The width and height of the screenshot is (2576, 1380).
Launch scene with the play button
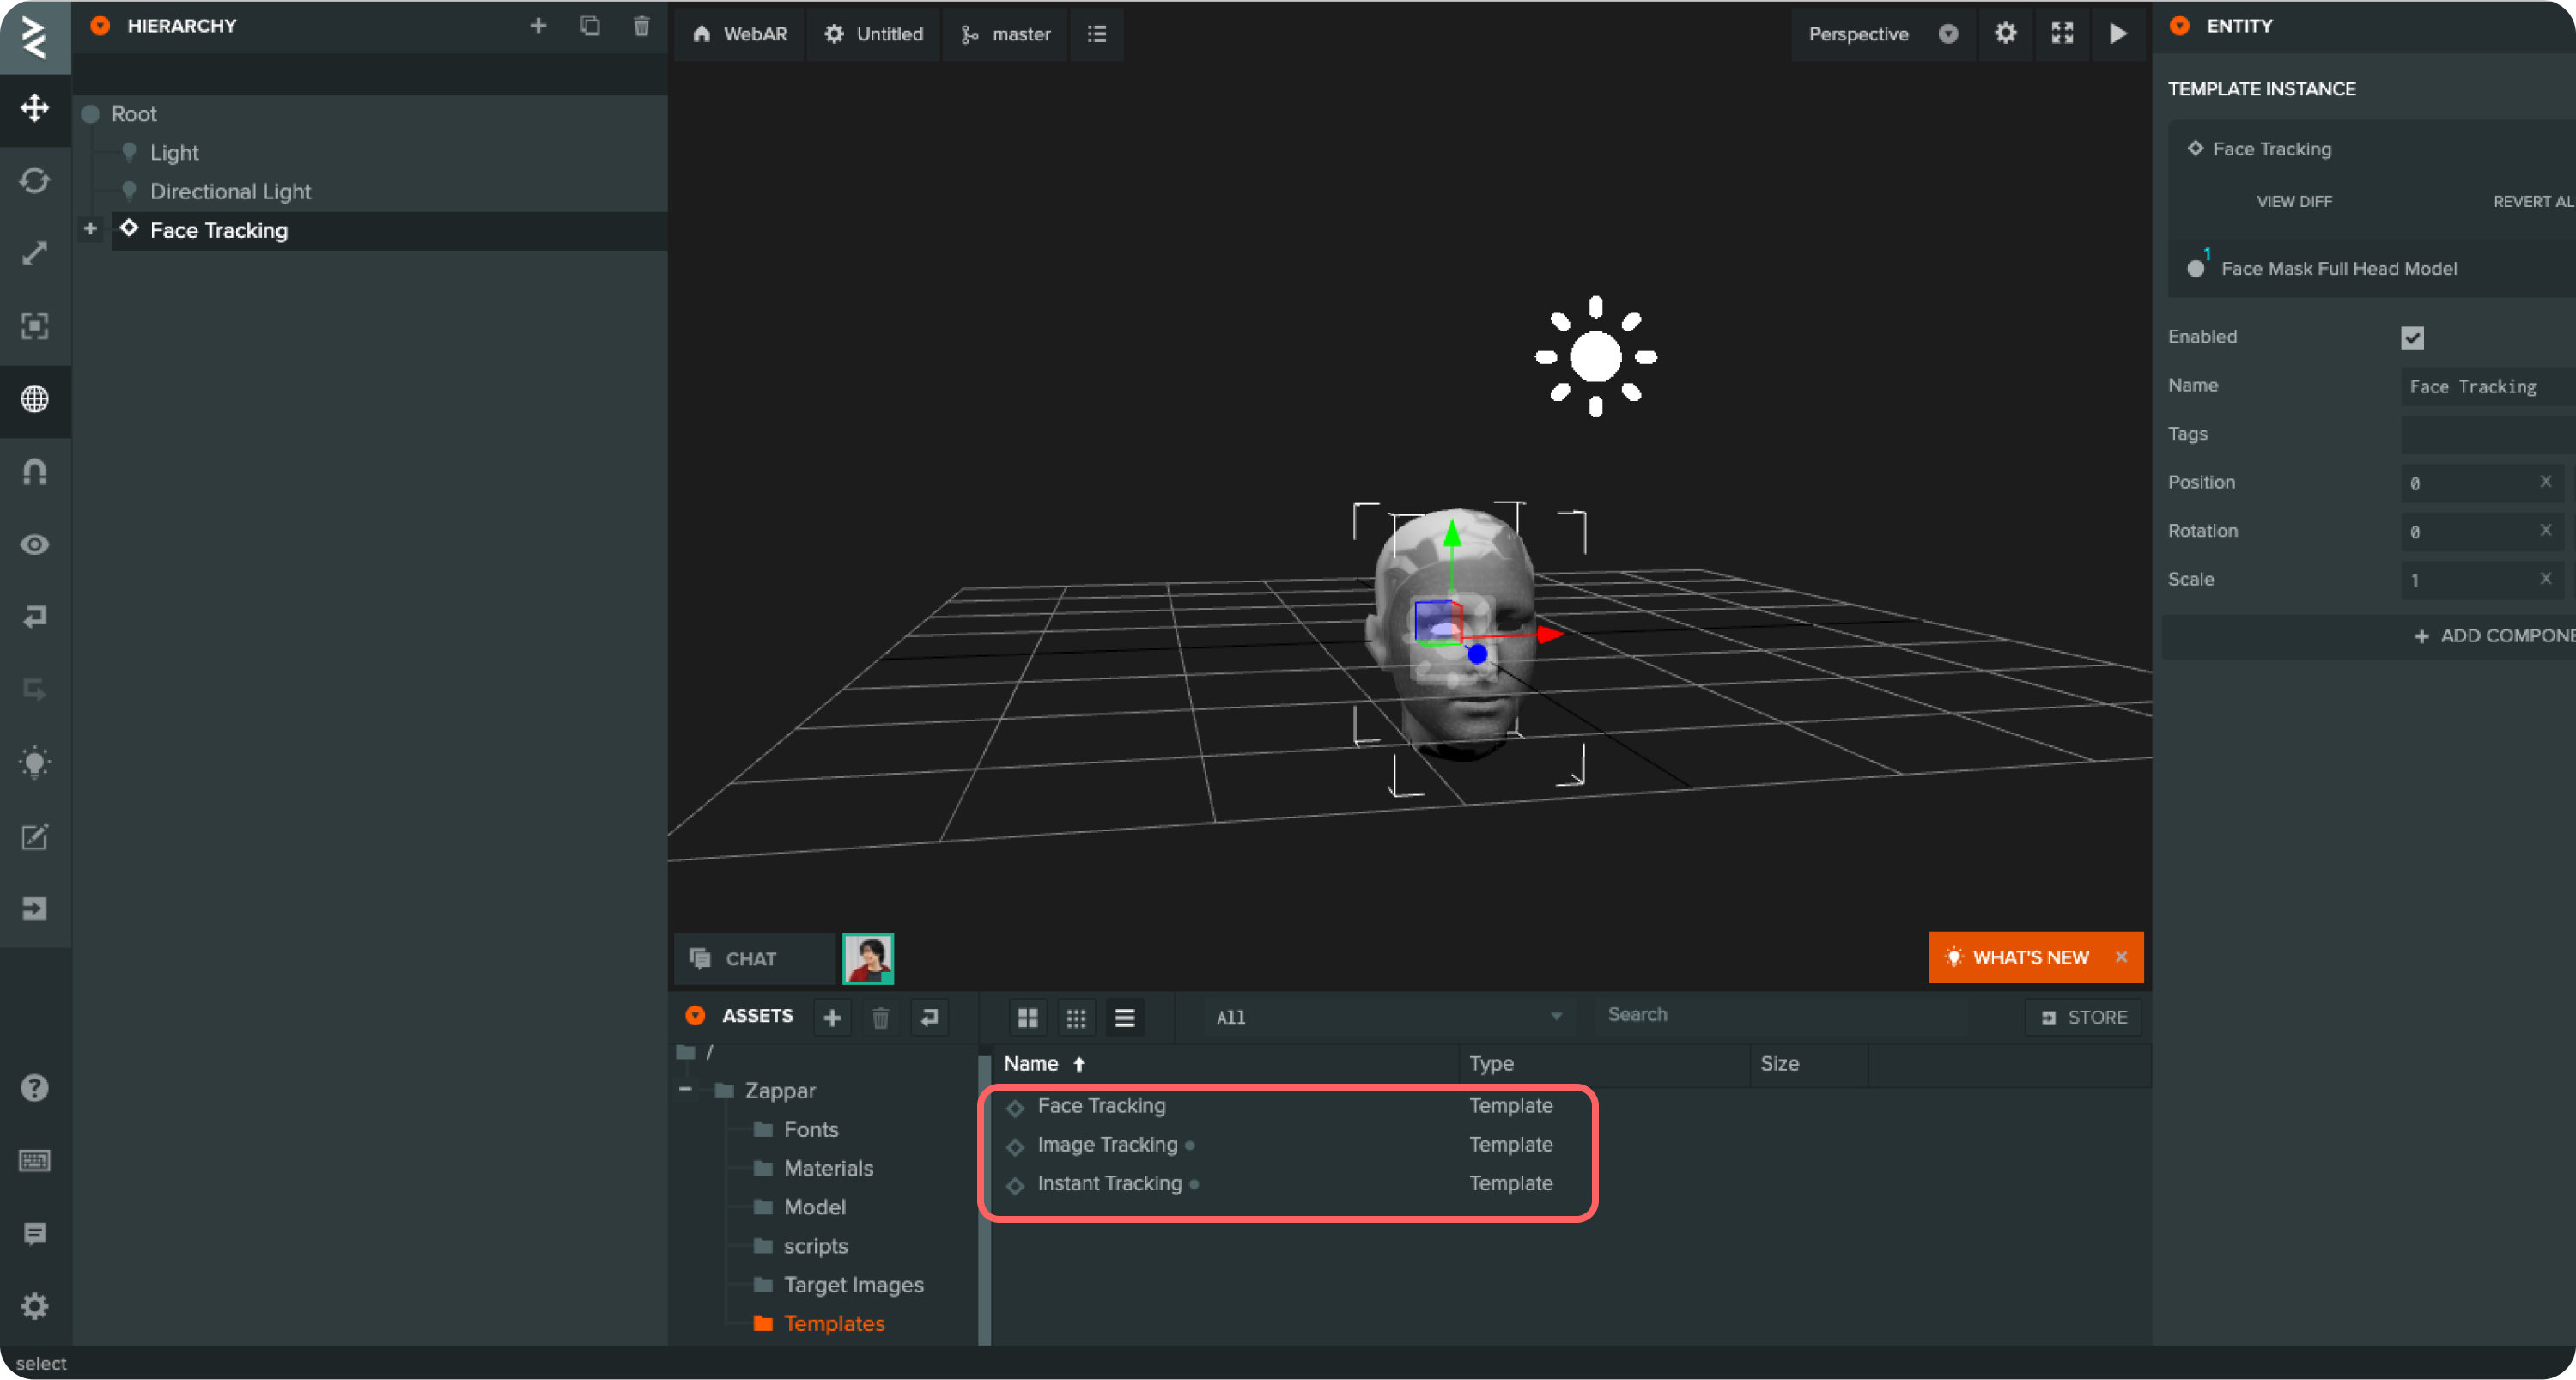coord(2118,34)
